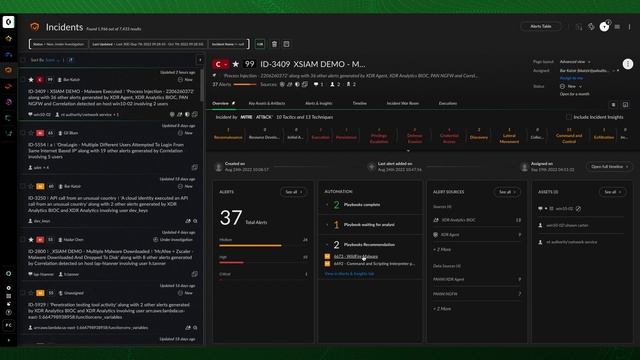The image size is (640, 360).
Task: Toggle star on incident ID-2800 row
Action: pos(31,240)
